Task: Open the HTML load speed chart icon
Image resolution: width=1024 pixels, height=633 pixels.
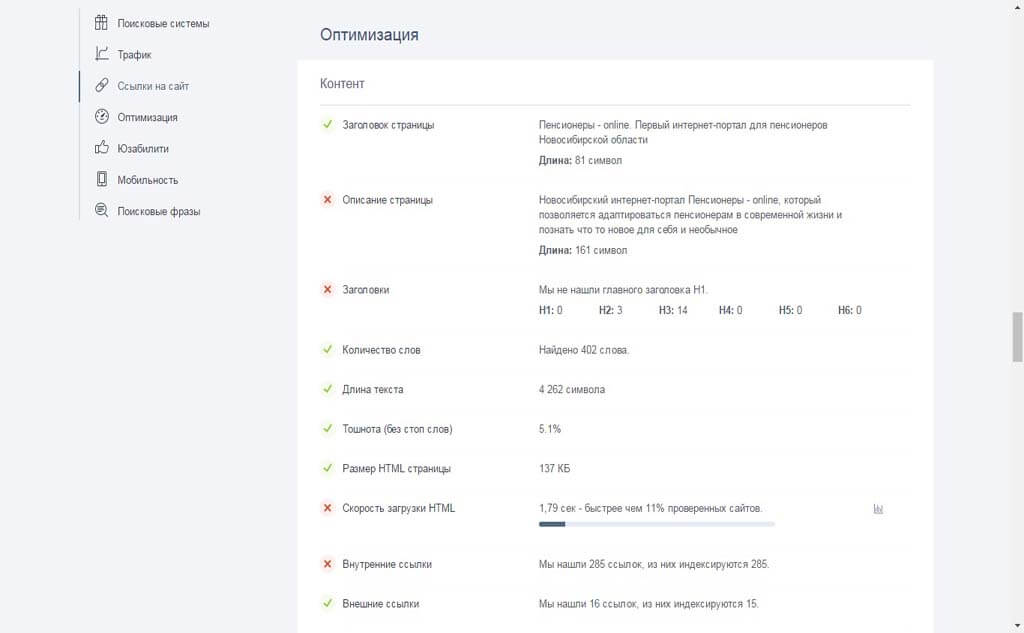Action: [x=878, y=509]
